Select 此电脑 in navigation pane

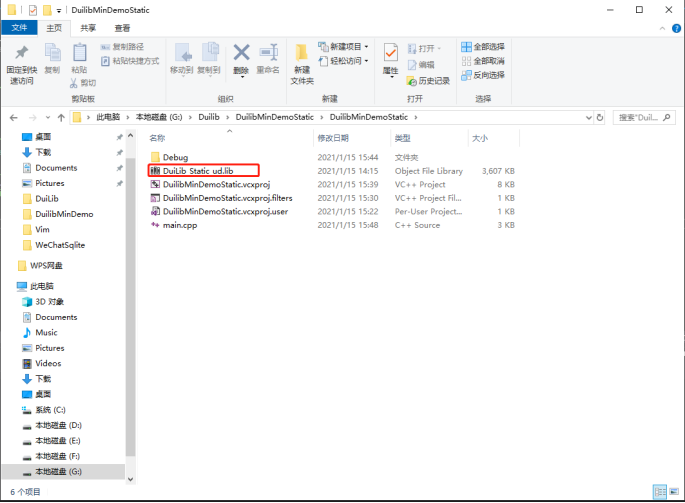point(42,286)
